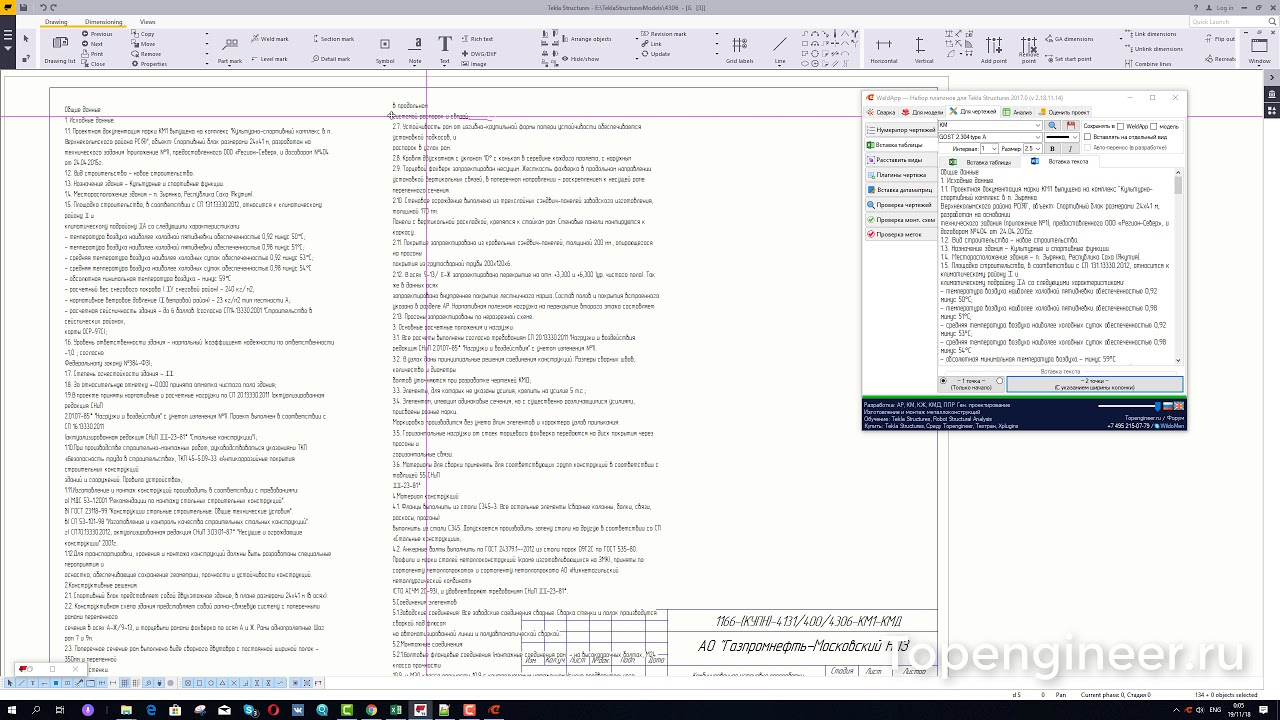Toggle Bold text formatting in WeldApp
Viewport: 1280px width, 720px height.
[x=1052, y=149]
